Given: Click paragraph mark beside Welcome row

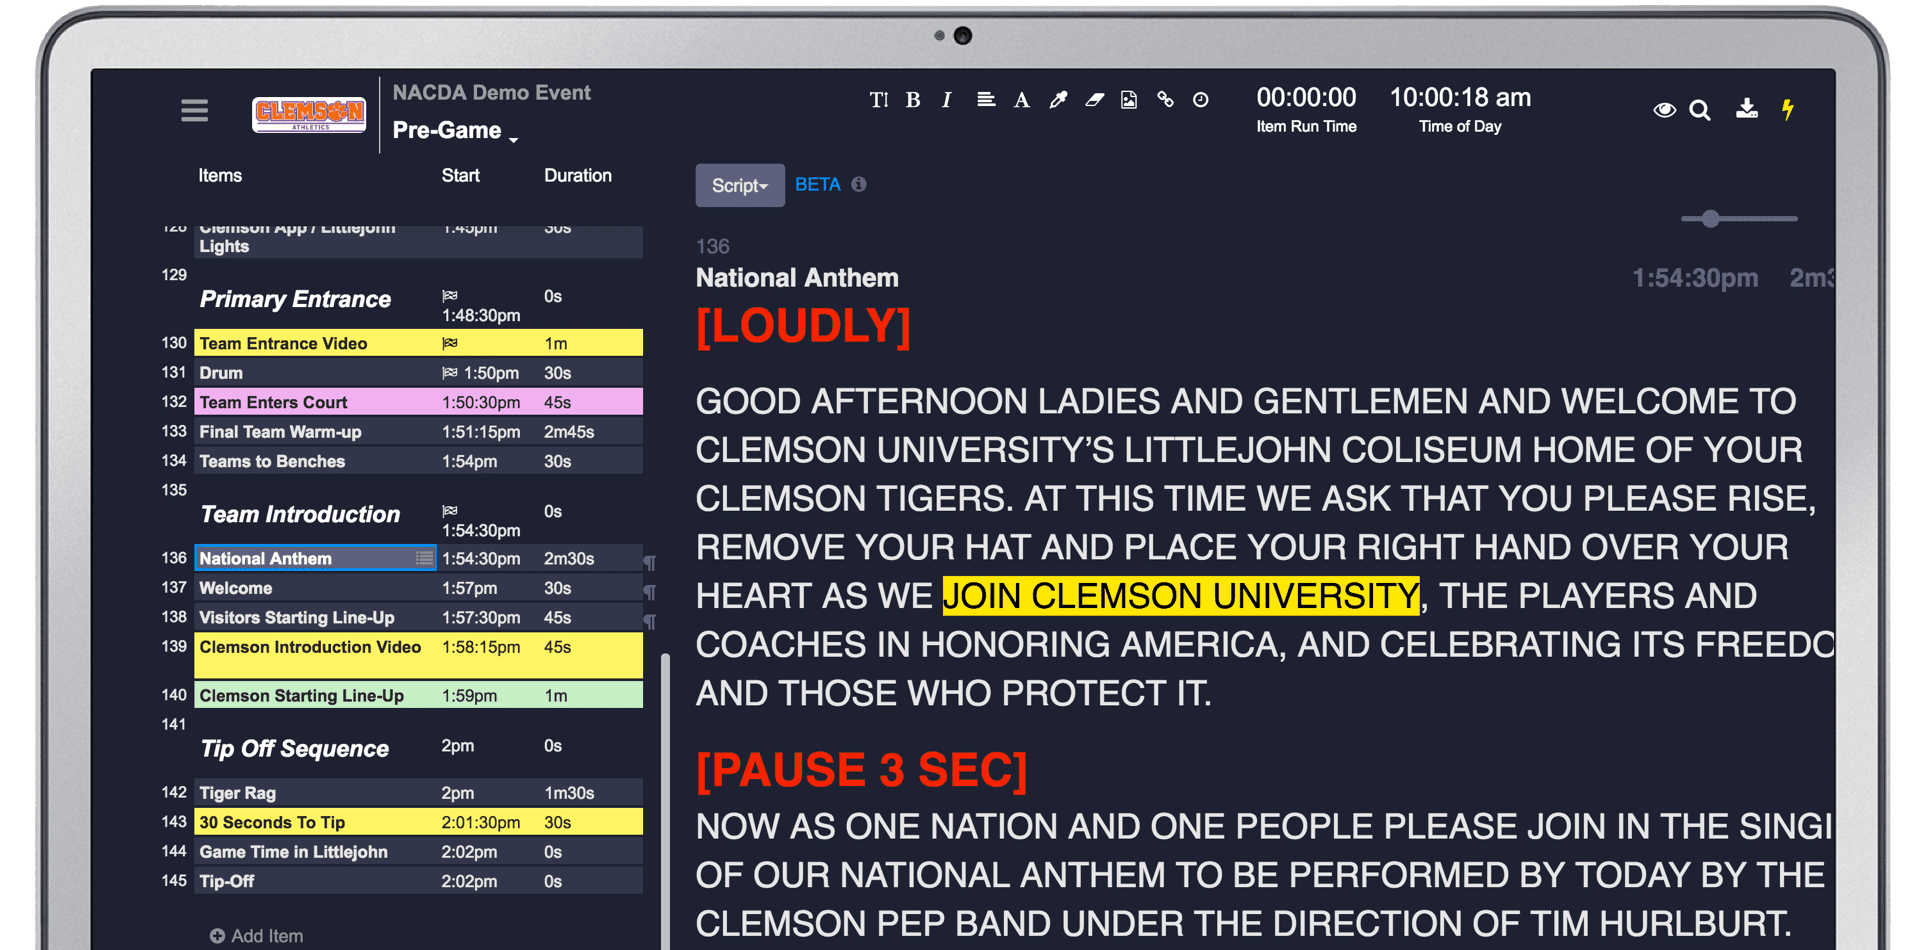Looking at the screenshot, I should click(650, 592).
